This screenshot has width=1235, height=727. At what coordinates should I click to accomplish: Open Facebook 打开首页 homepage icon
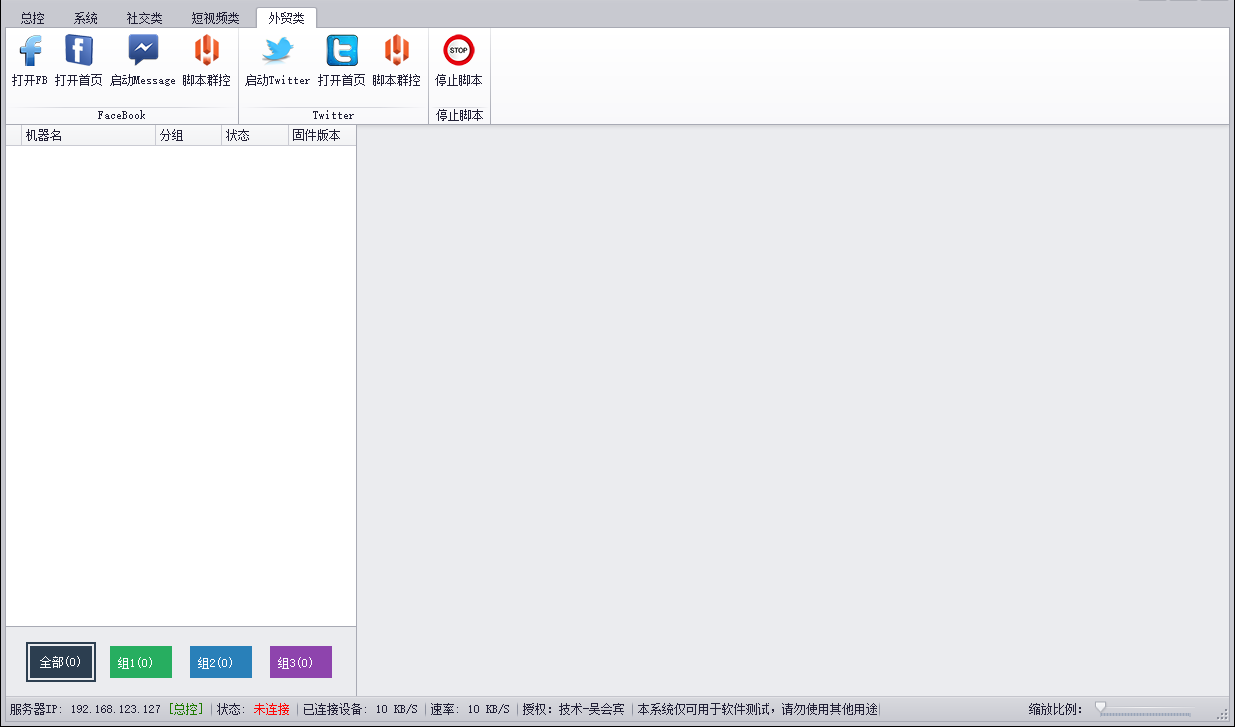pyautogui.click(x=79, y=61)
